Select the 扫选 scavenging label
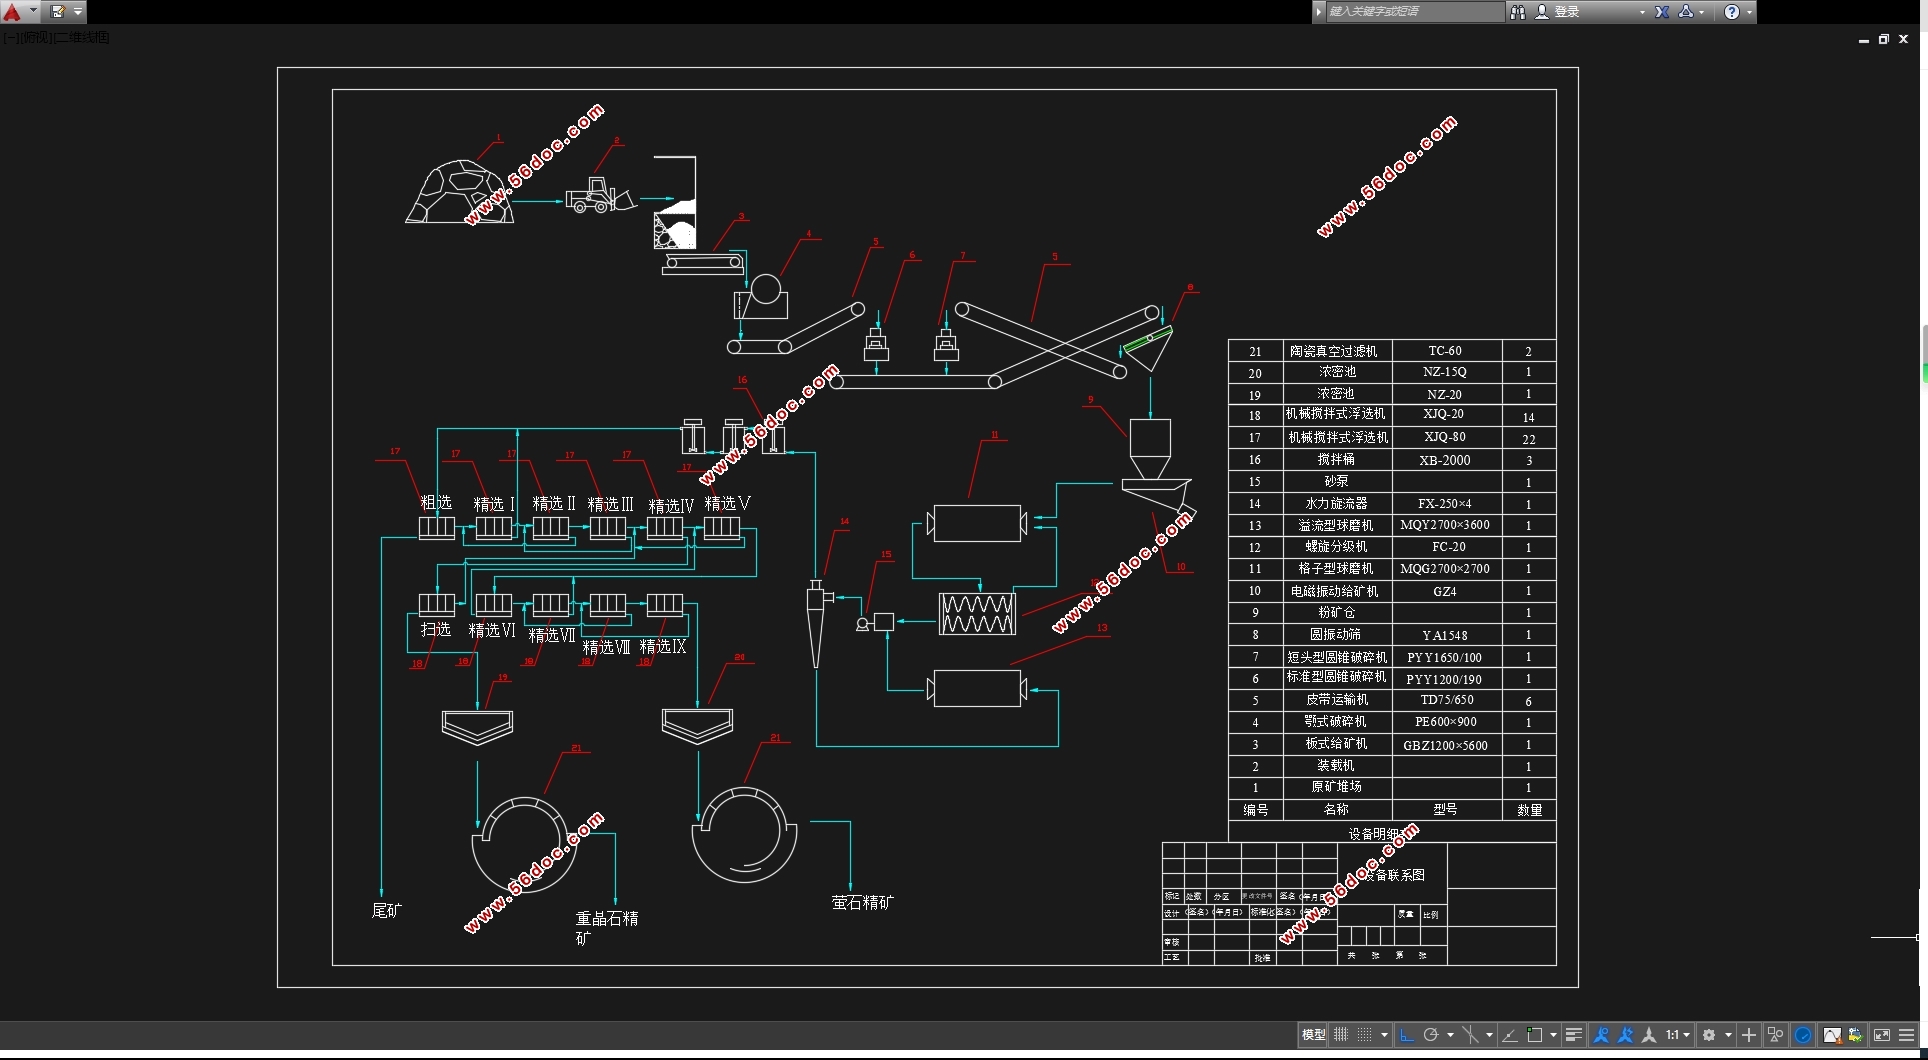The width and height of the screenshot is (1928, 1060). click(436, 629)
